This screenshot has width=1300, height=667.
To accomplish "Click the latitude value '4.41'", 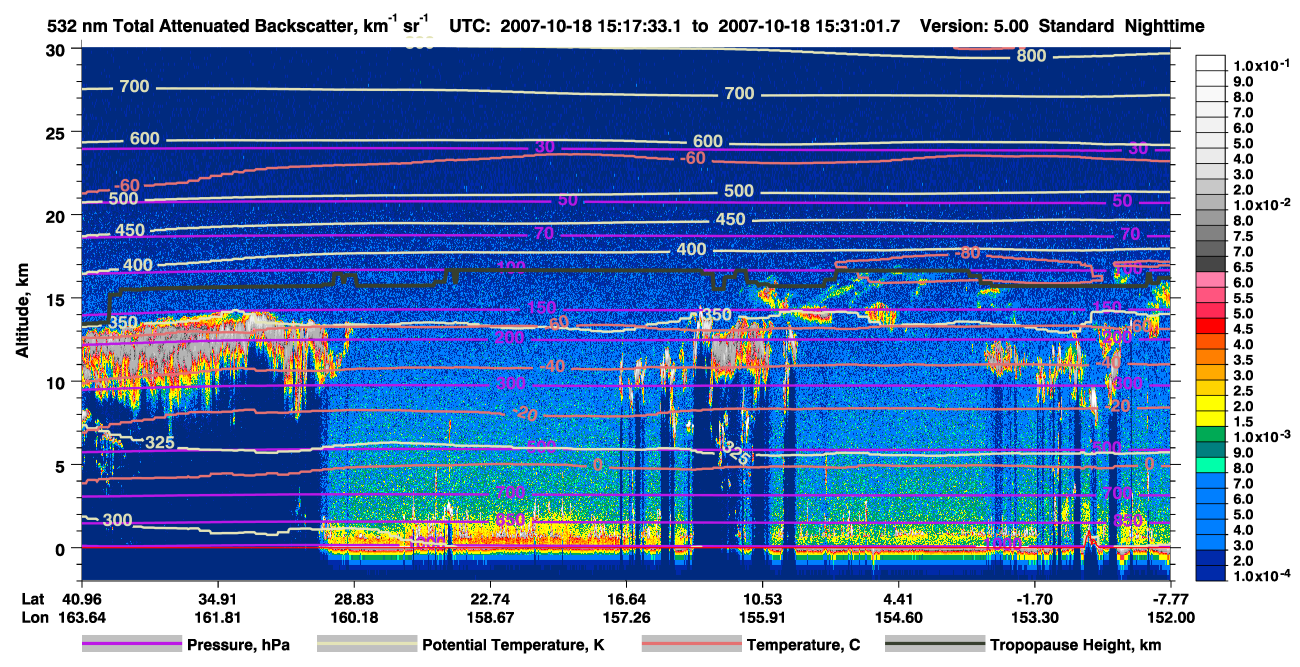I will 899,599.
